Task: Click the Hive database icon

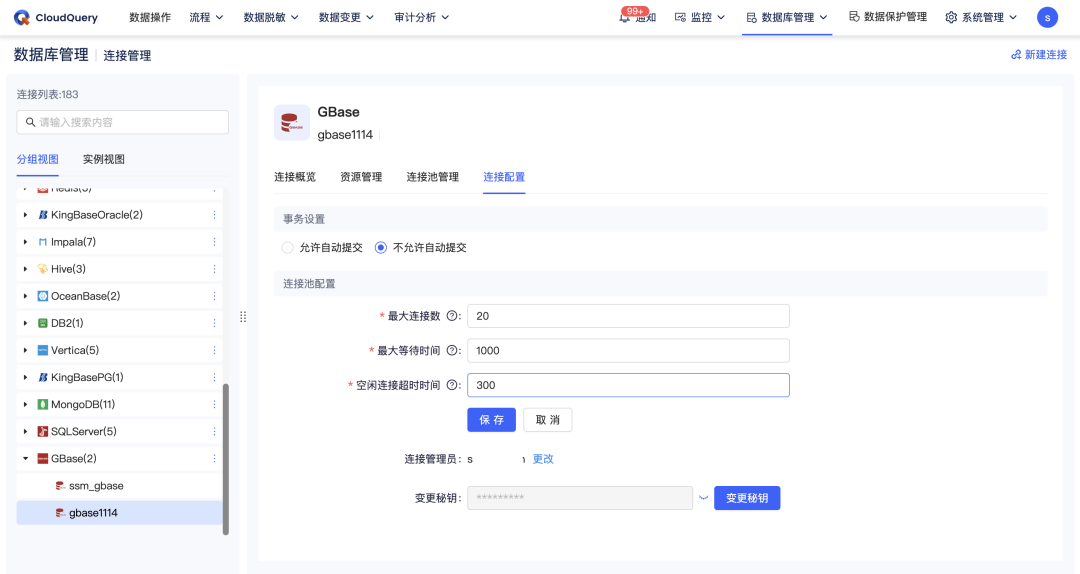Action: coord(43,269)
